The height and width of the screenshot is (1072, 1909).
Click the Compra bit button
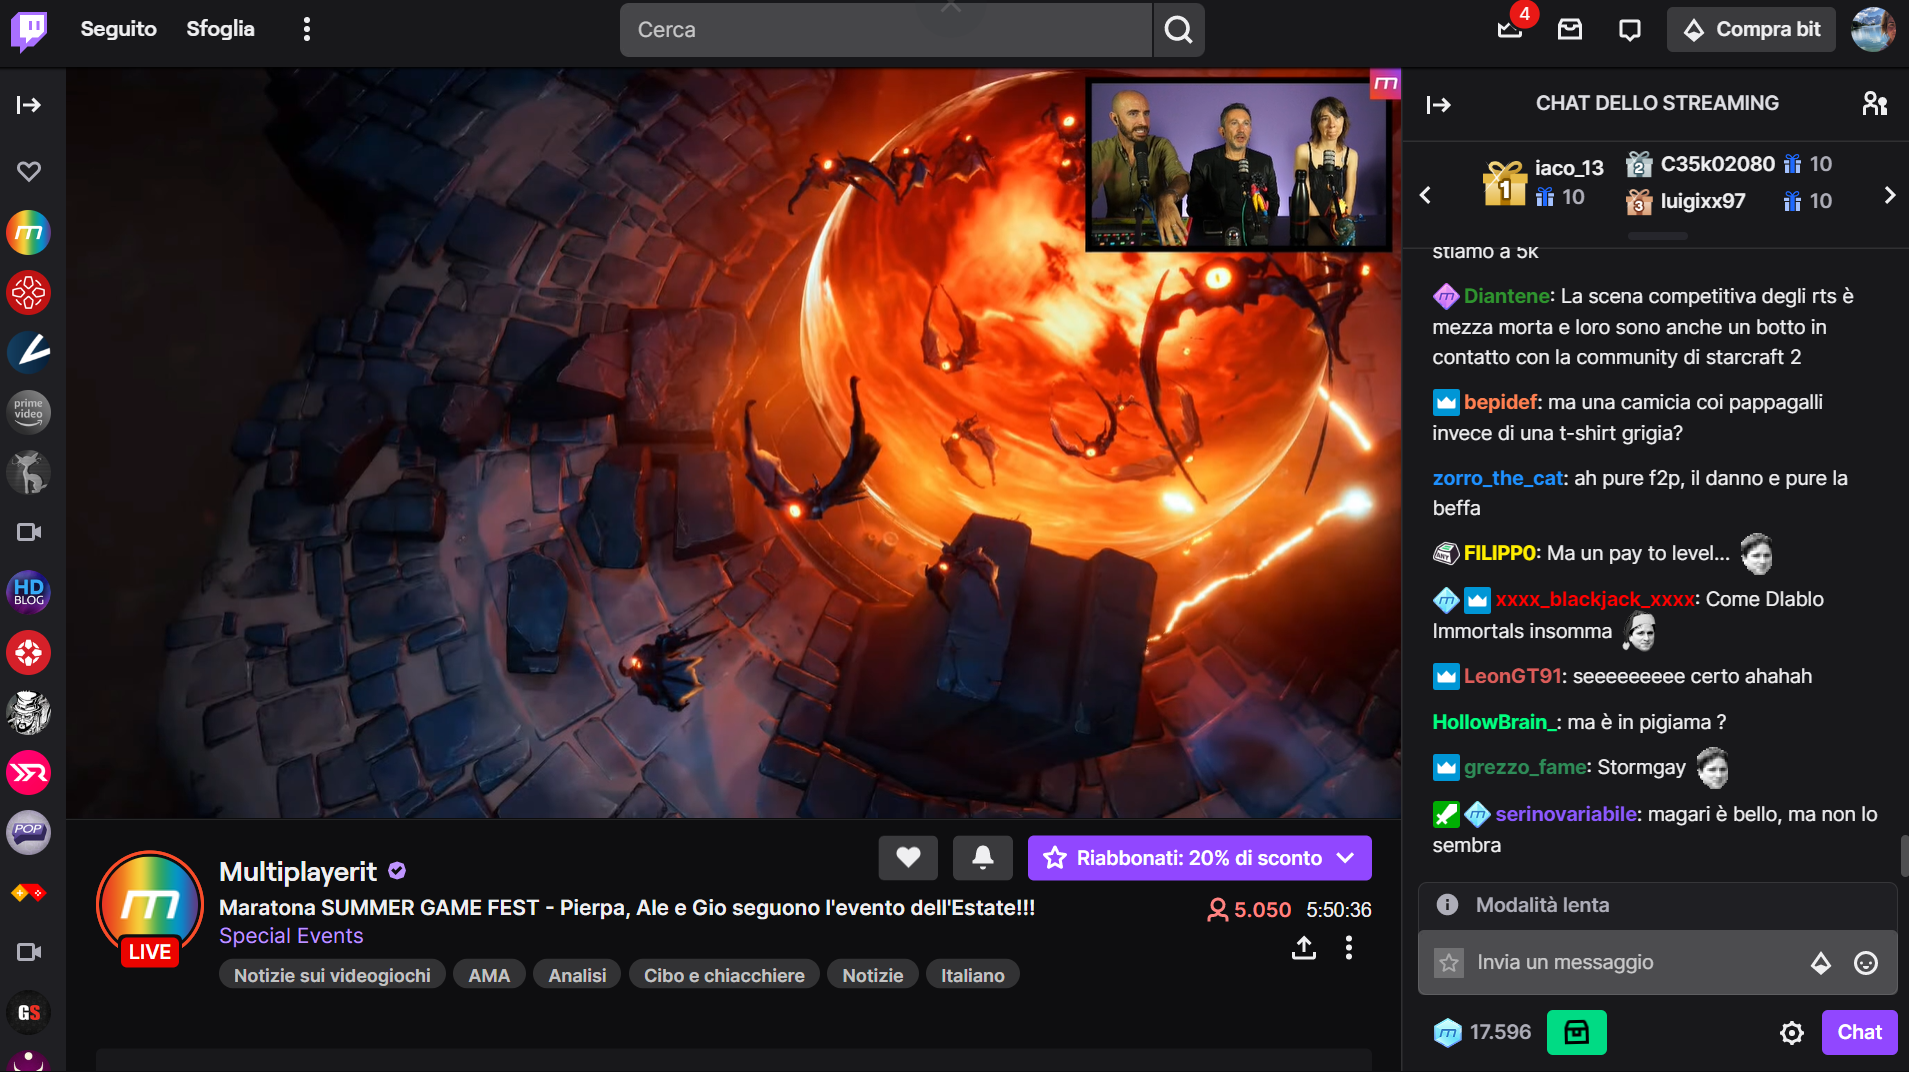1751,29
